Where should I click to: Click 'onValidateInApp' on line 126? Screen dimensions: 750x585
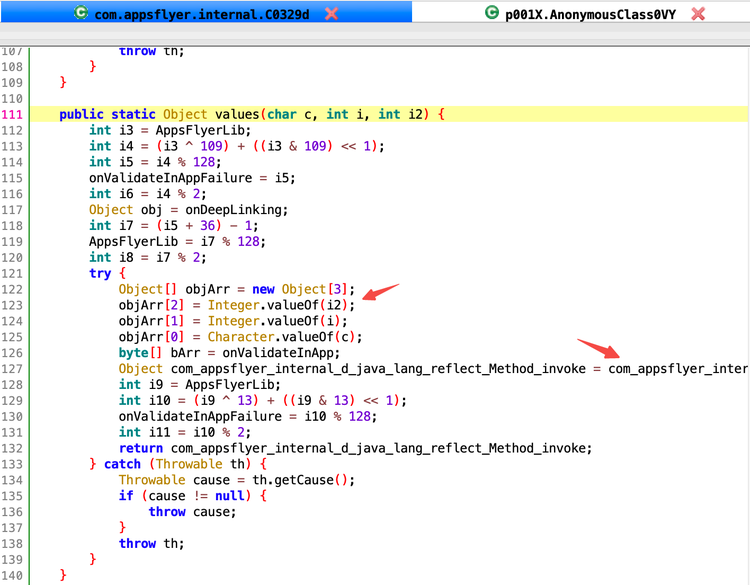tap(277, 353)
